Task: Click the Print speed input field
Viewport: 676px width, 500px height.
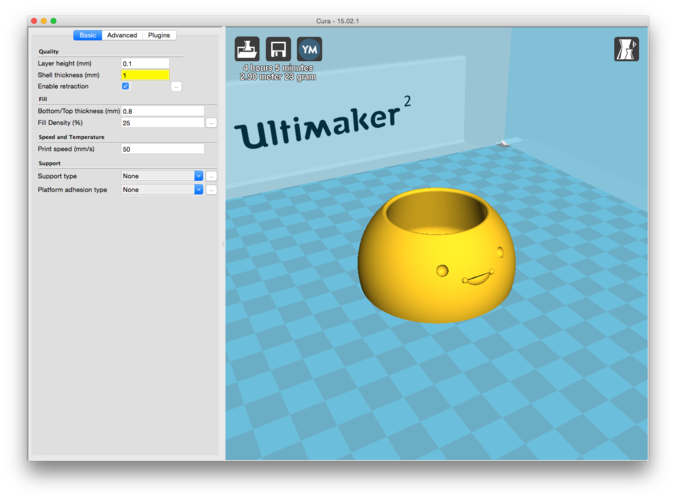Action: (163, 149)
